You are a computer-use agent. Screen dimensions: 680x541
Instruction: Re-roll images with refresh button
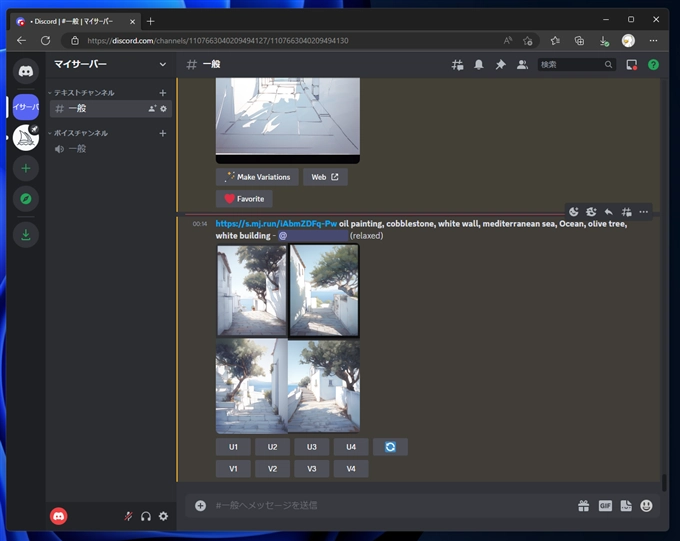click(x=390, y=447)
